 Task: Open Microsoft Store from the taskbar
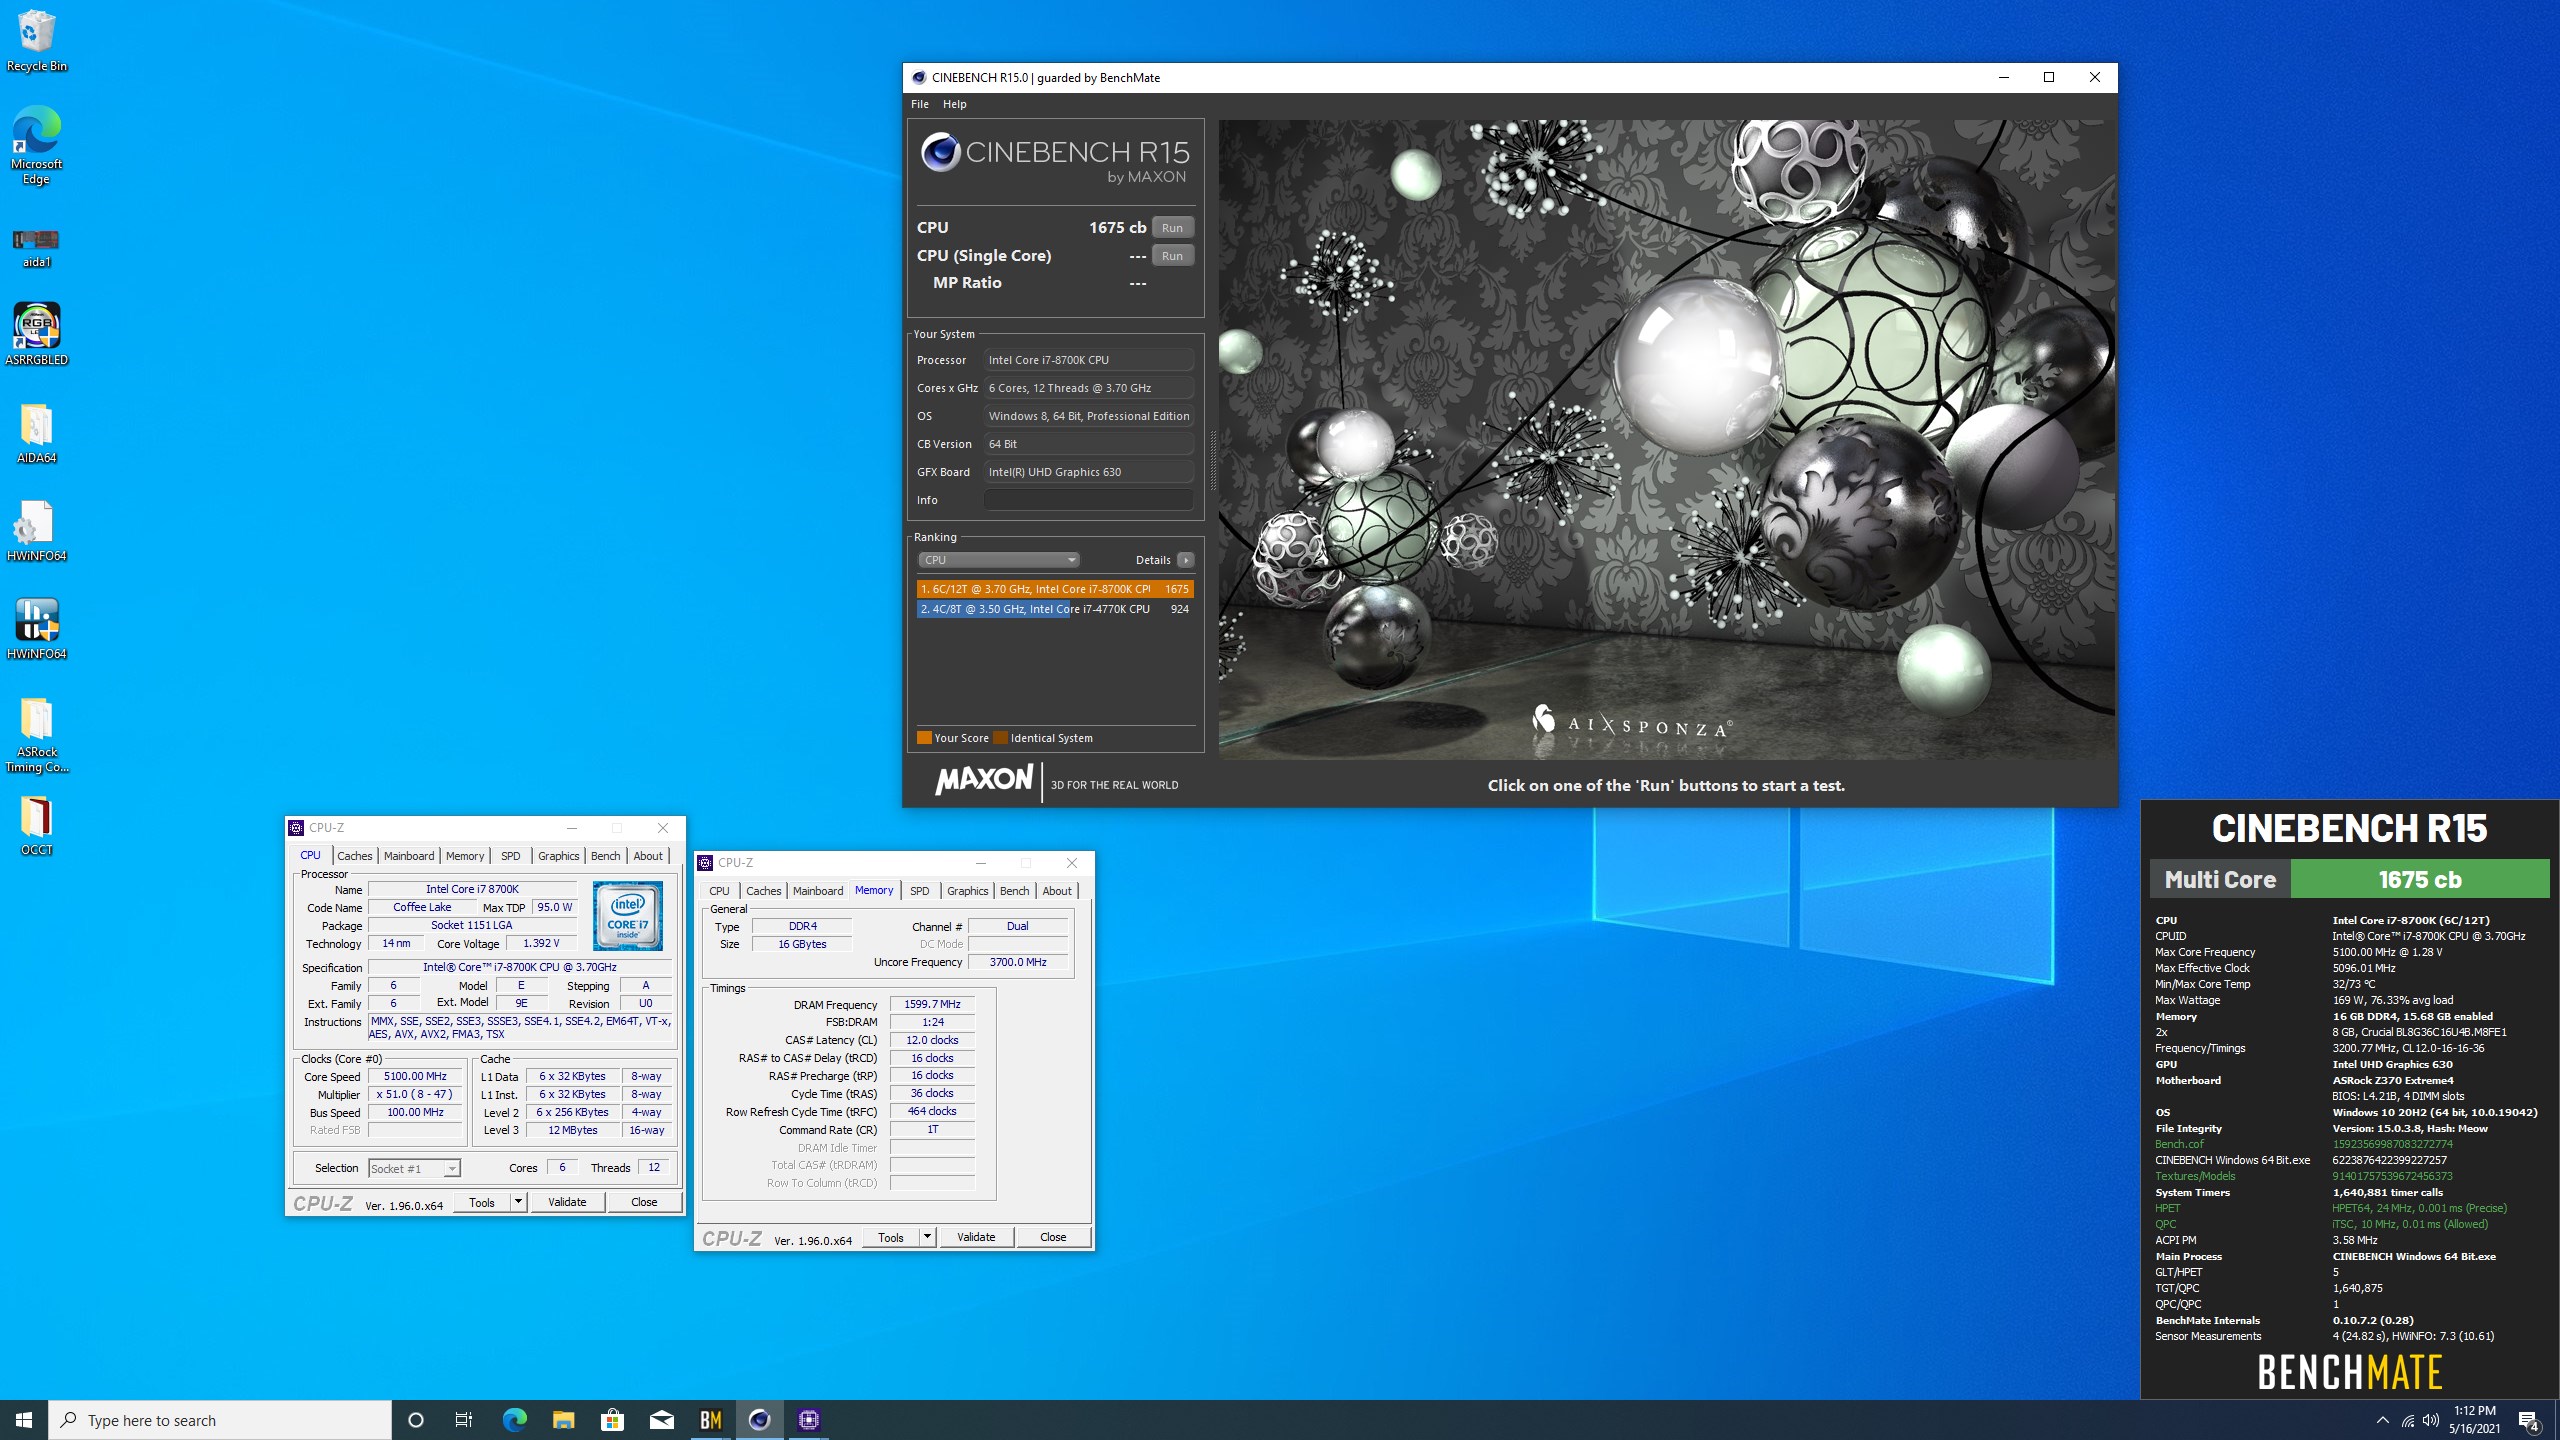(612, 1420)
